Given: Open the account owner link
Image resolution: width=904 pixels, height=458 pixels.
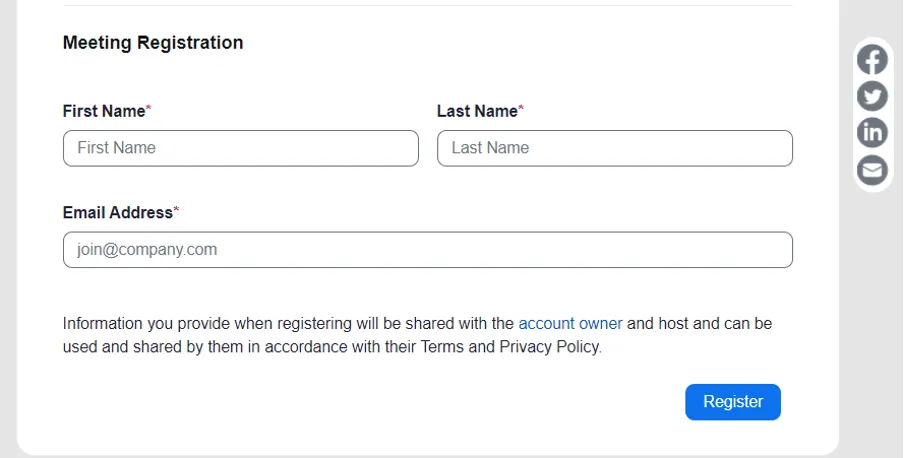Looking at the screenshot, I should pyautogui.click(x=570, y=324).
